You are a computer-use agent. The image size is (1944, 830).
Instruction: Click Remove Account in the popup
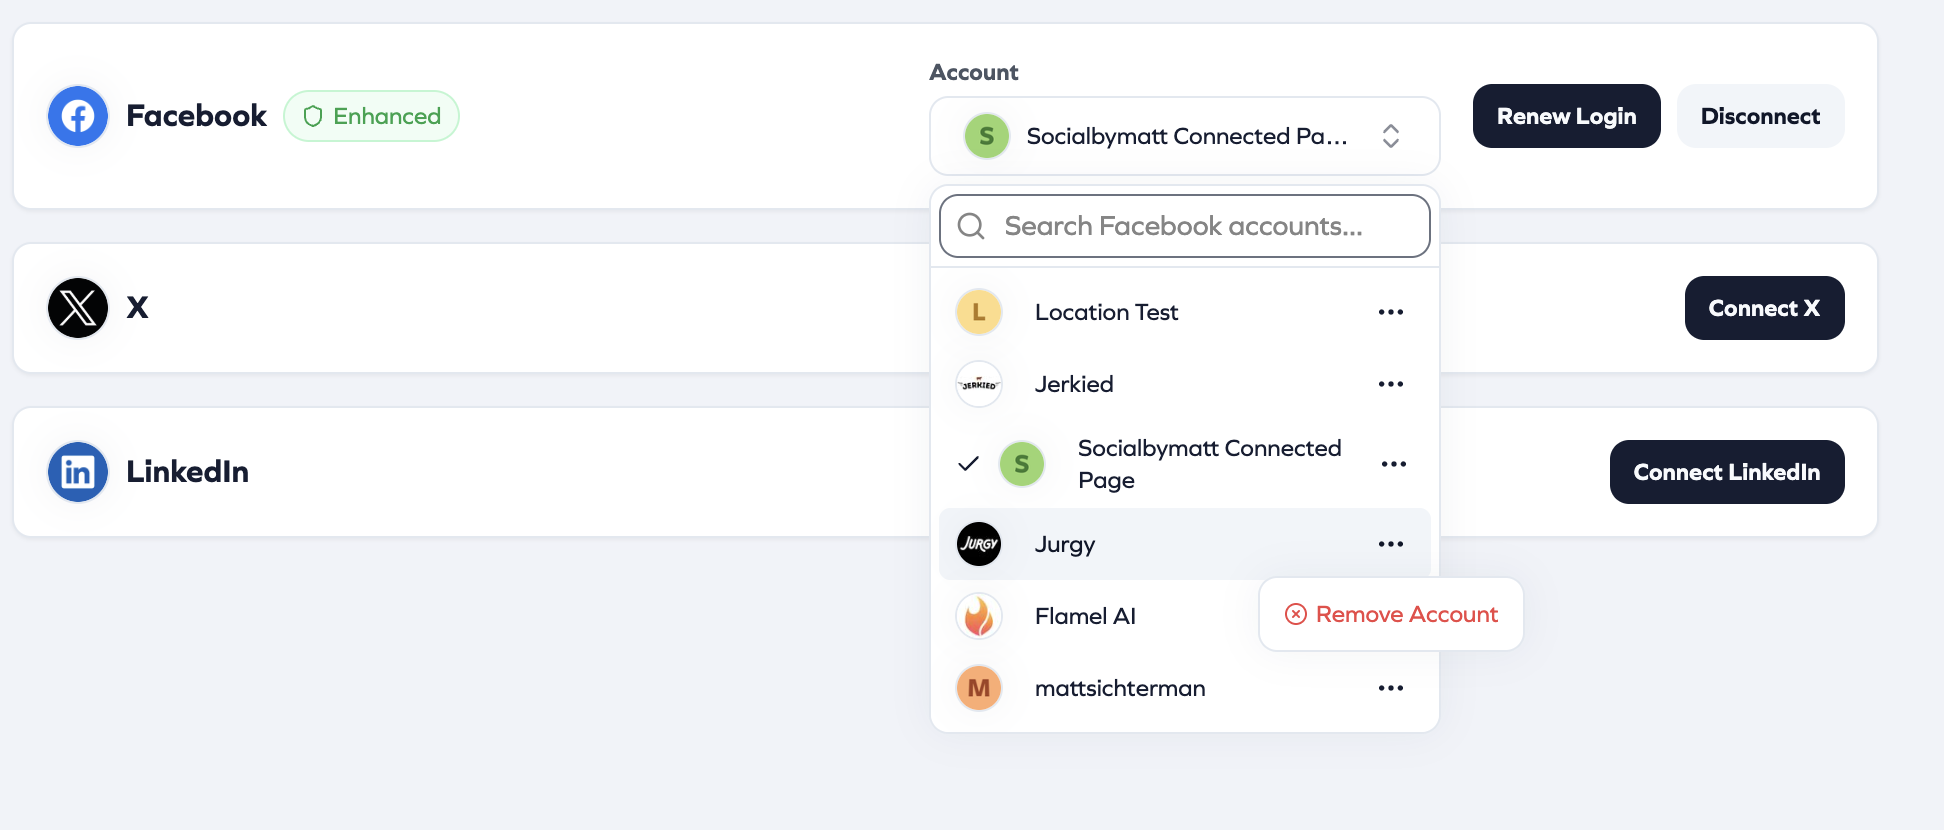coord(1391,614)
